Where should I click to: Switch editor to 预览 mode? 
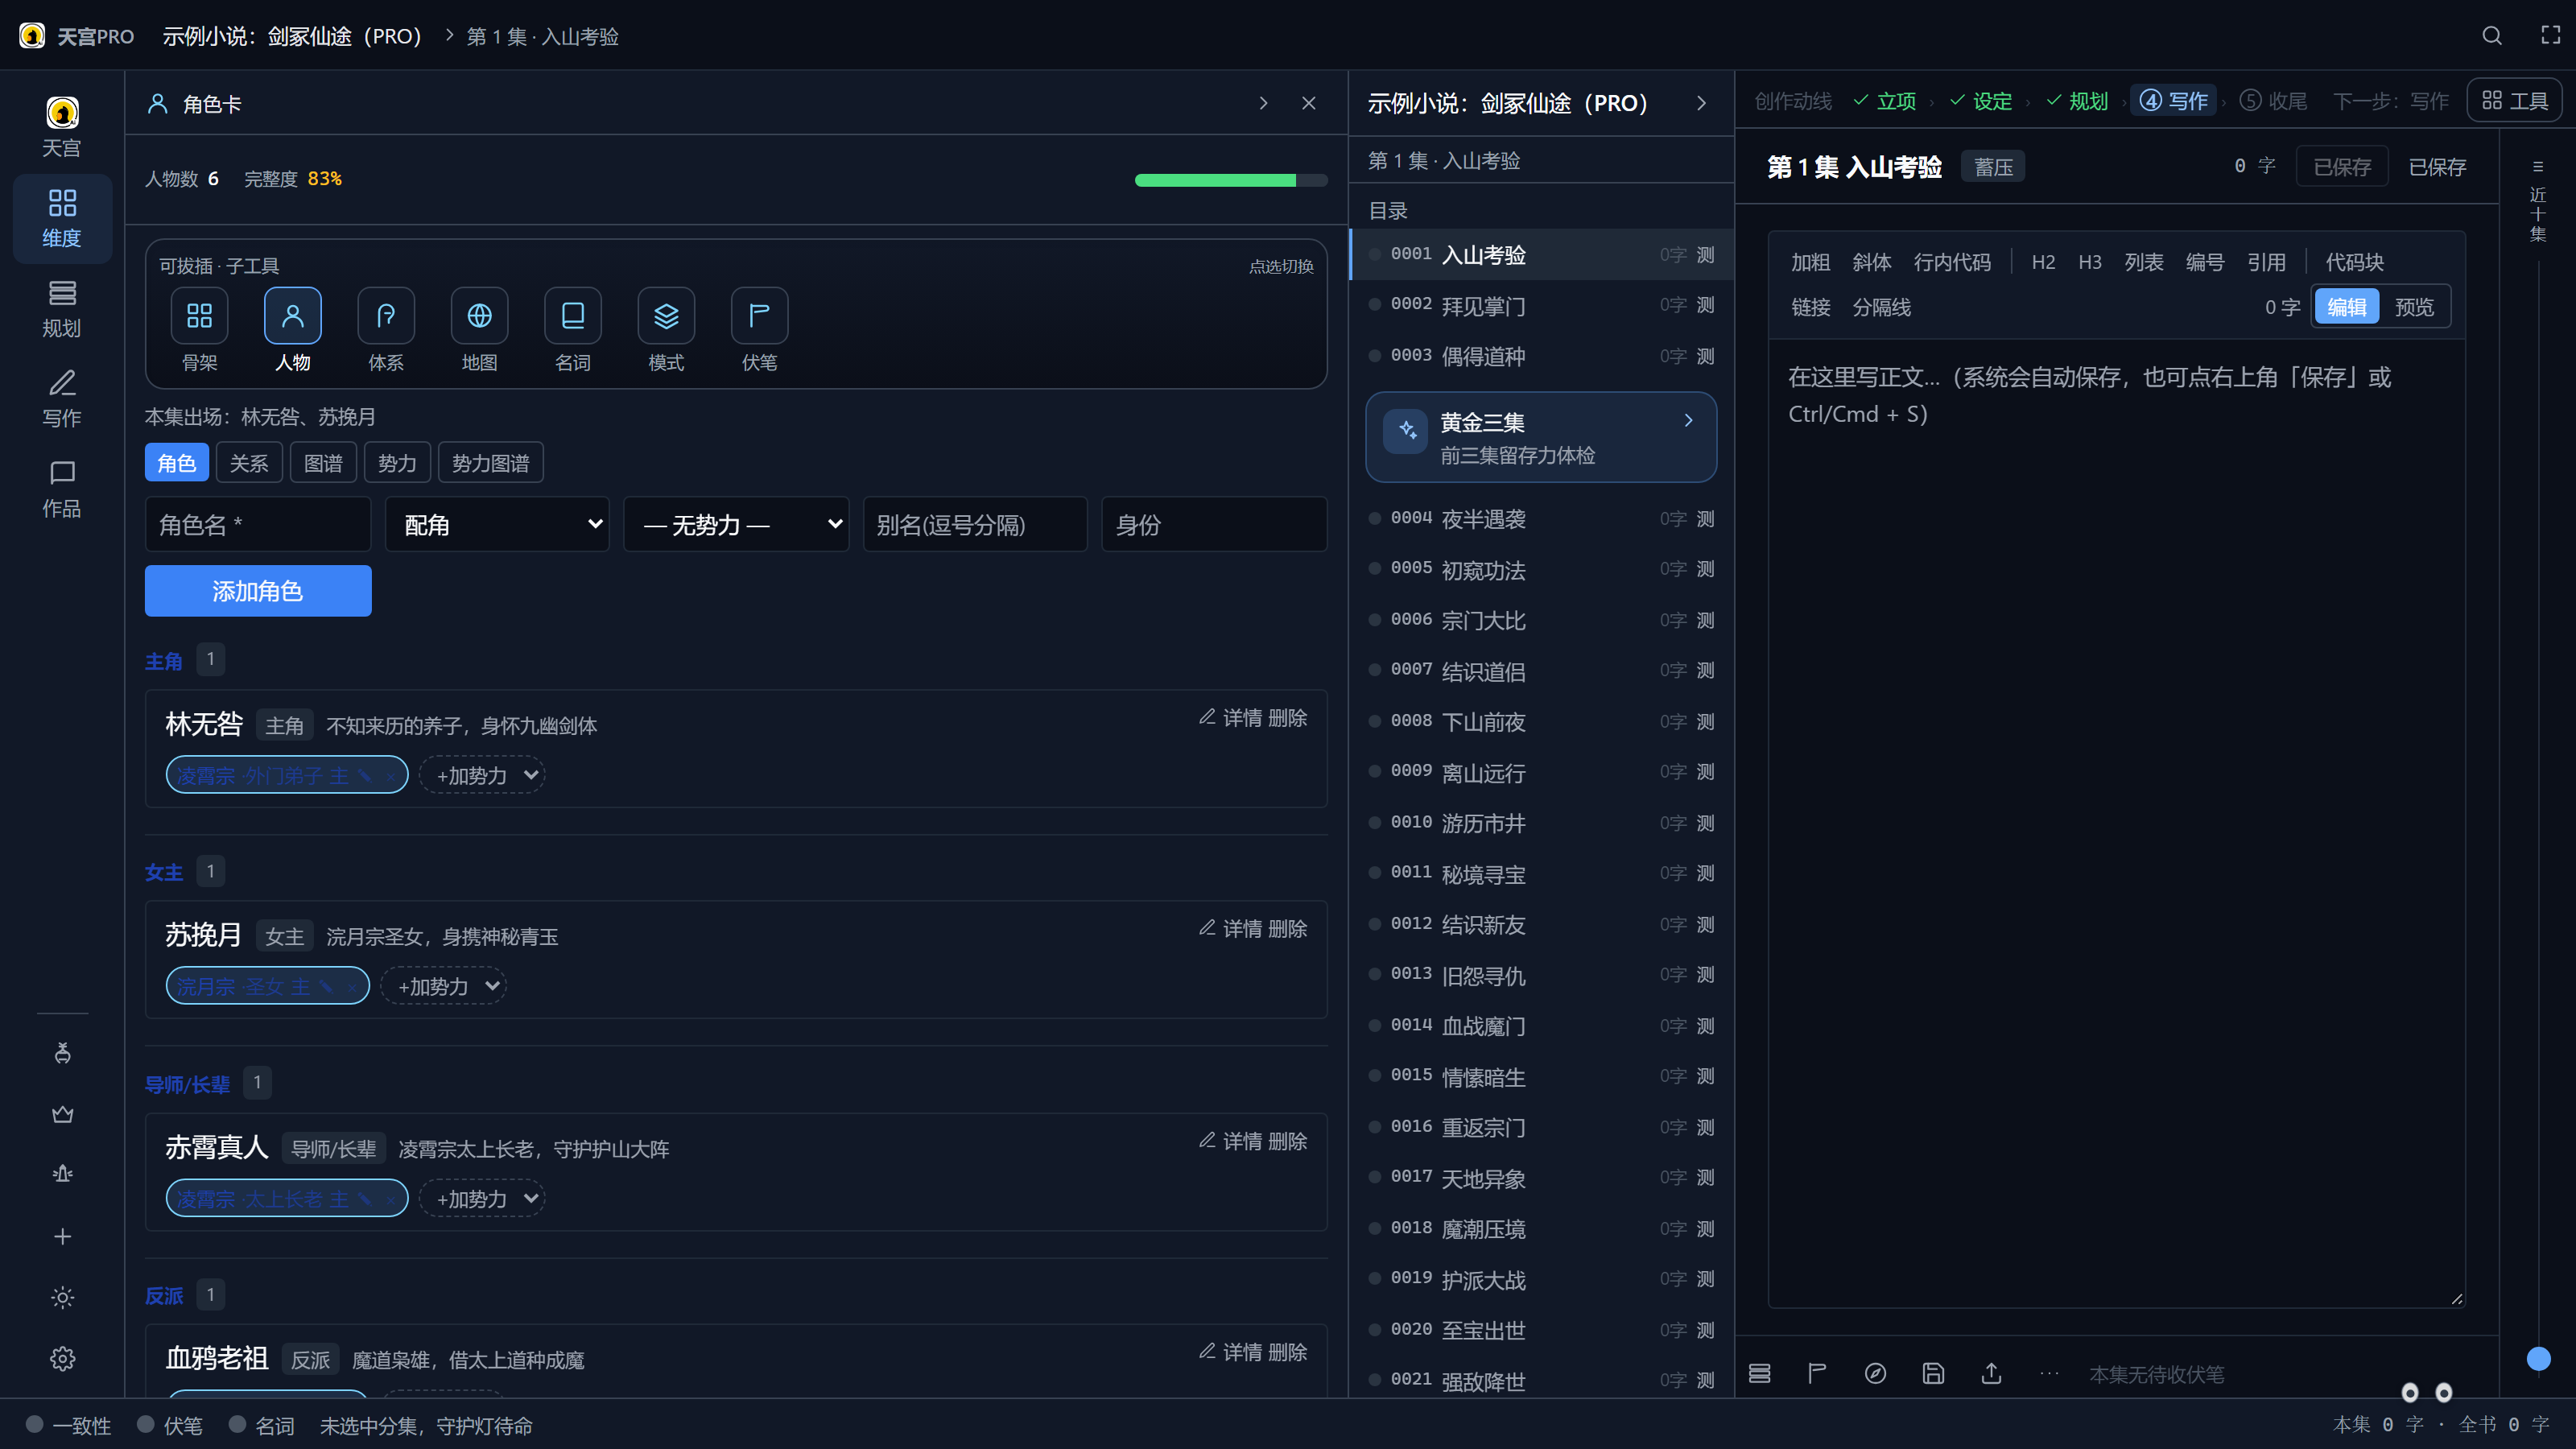2414,307
